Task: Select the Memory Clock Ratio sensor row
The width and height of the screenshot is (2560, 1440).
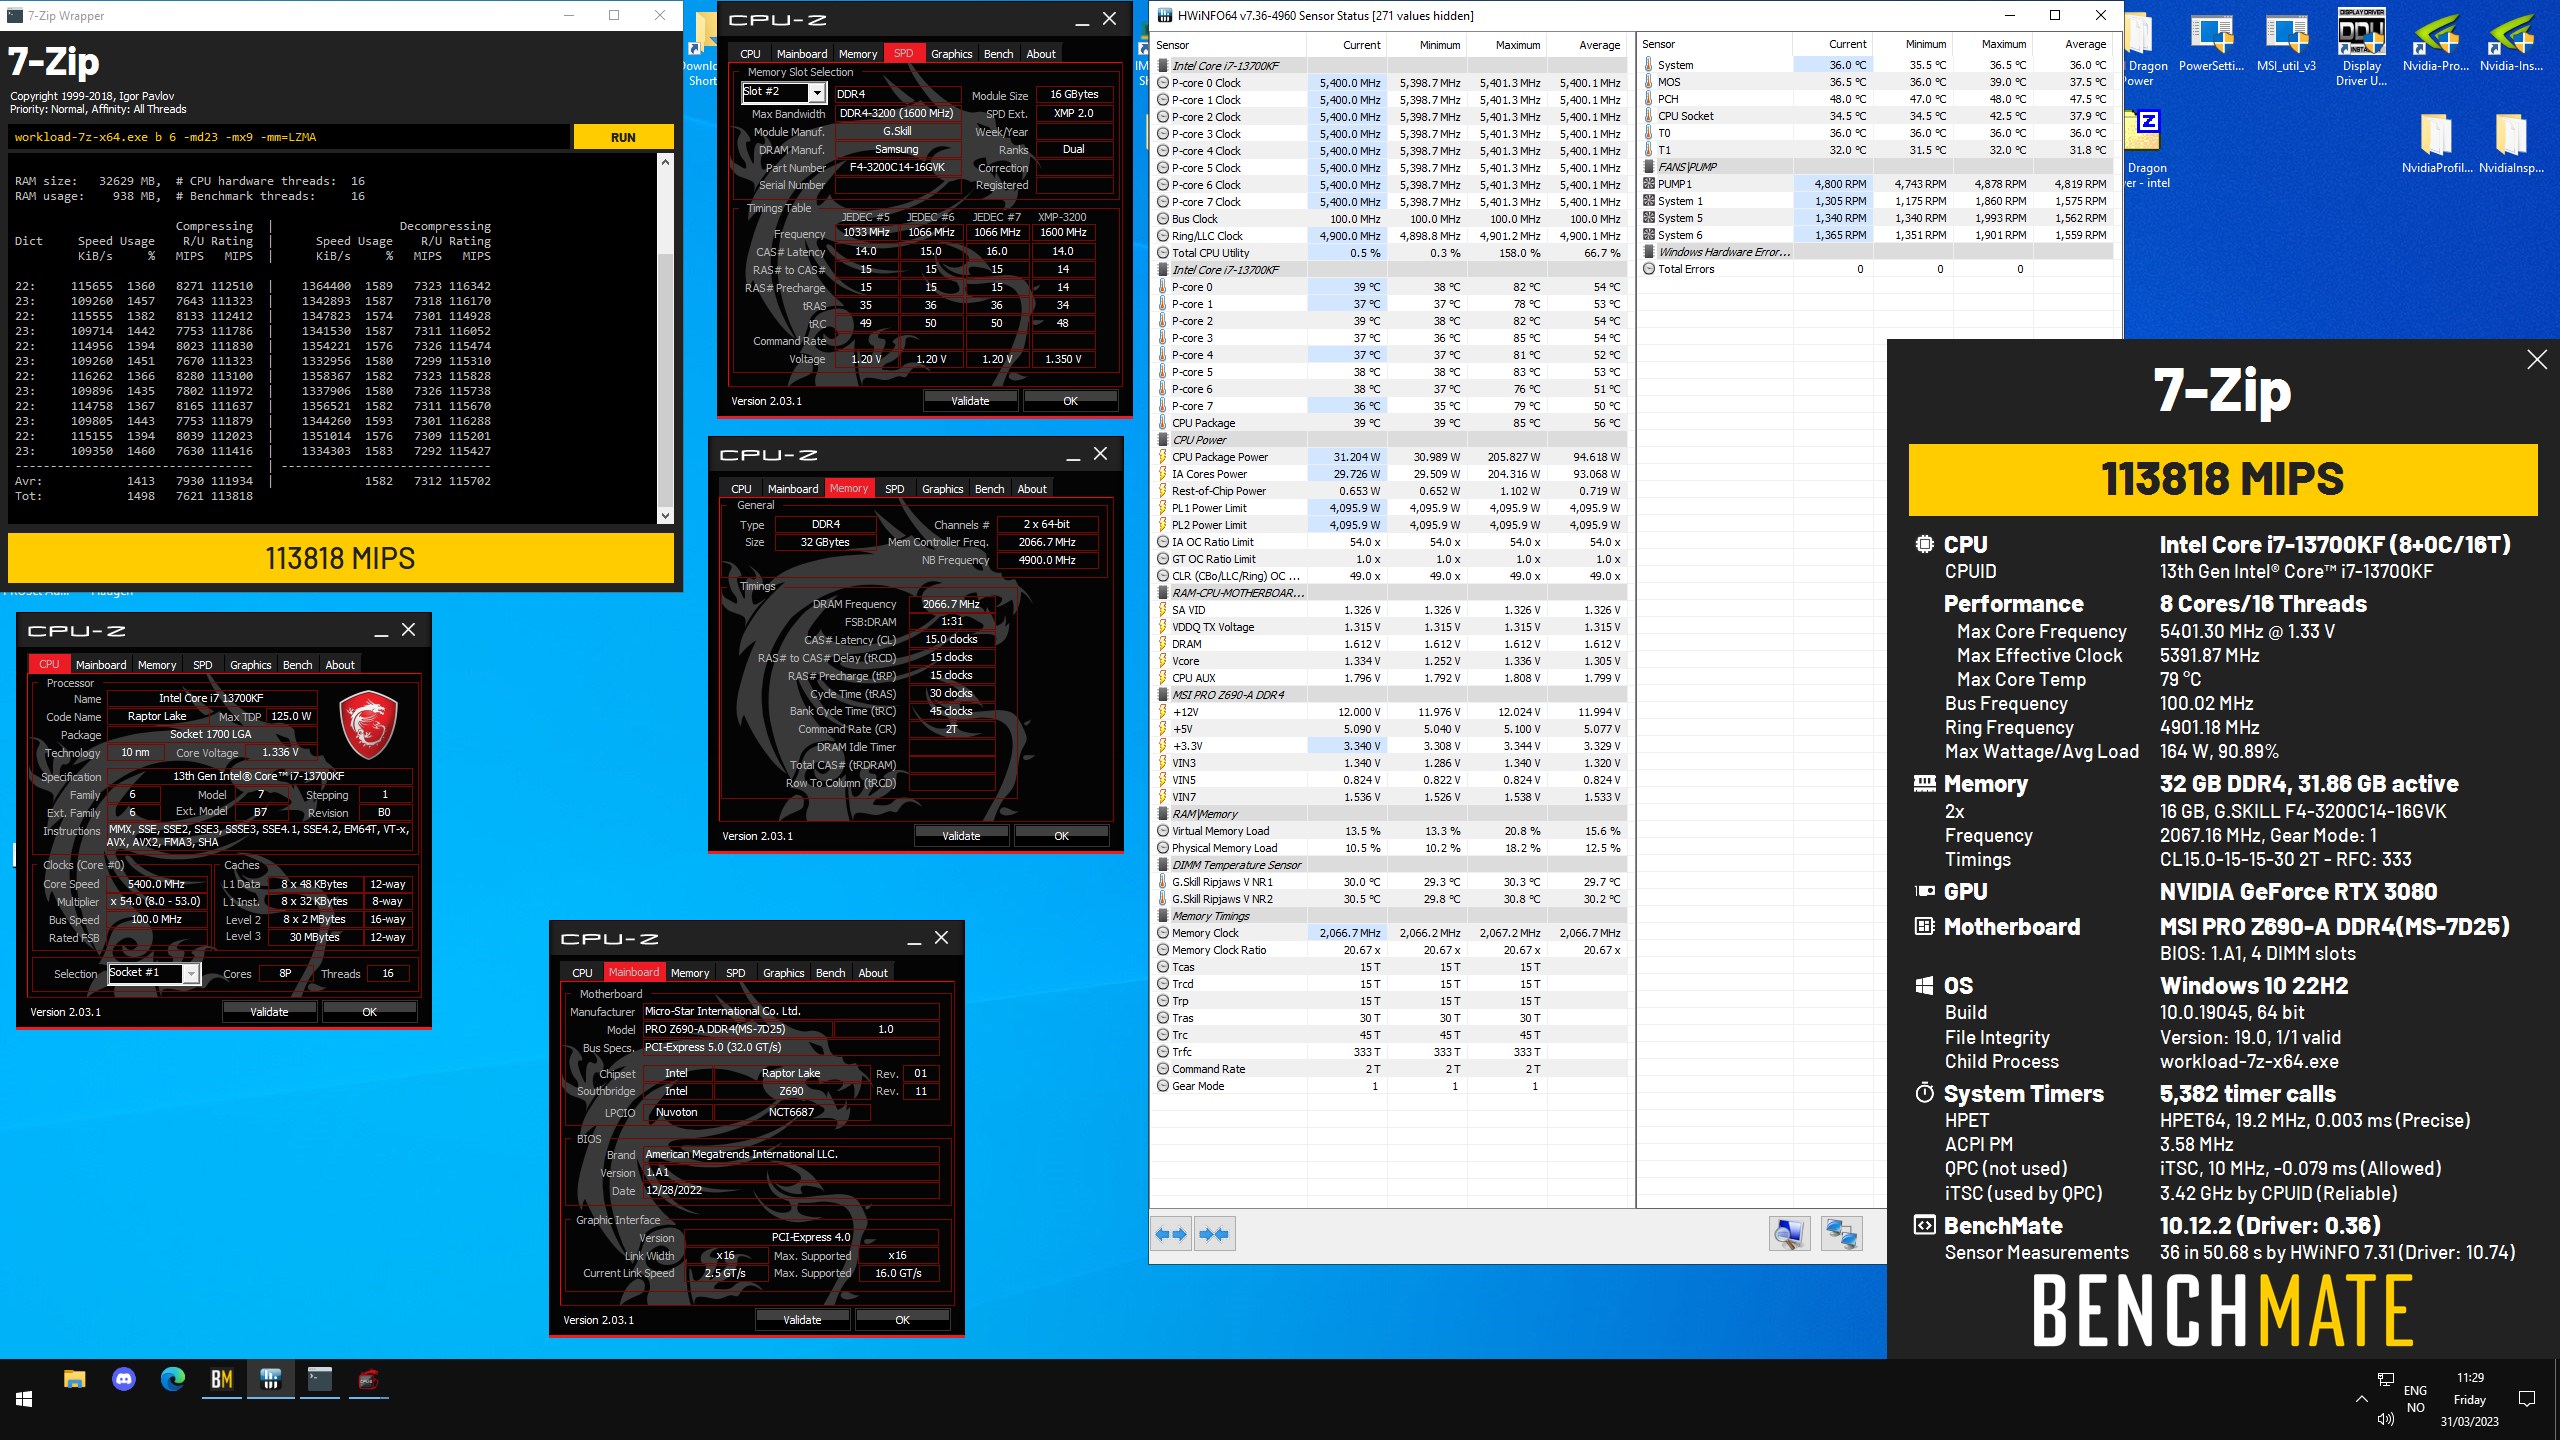Action: tap(1390, 950)
